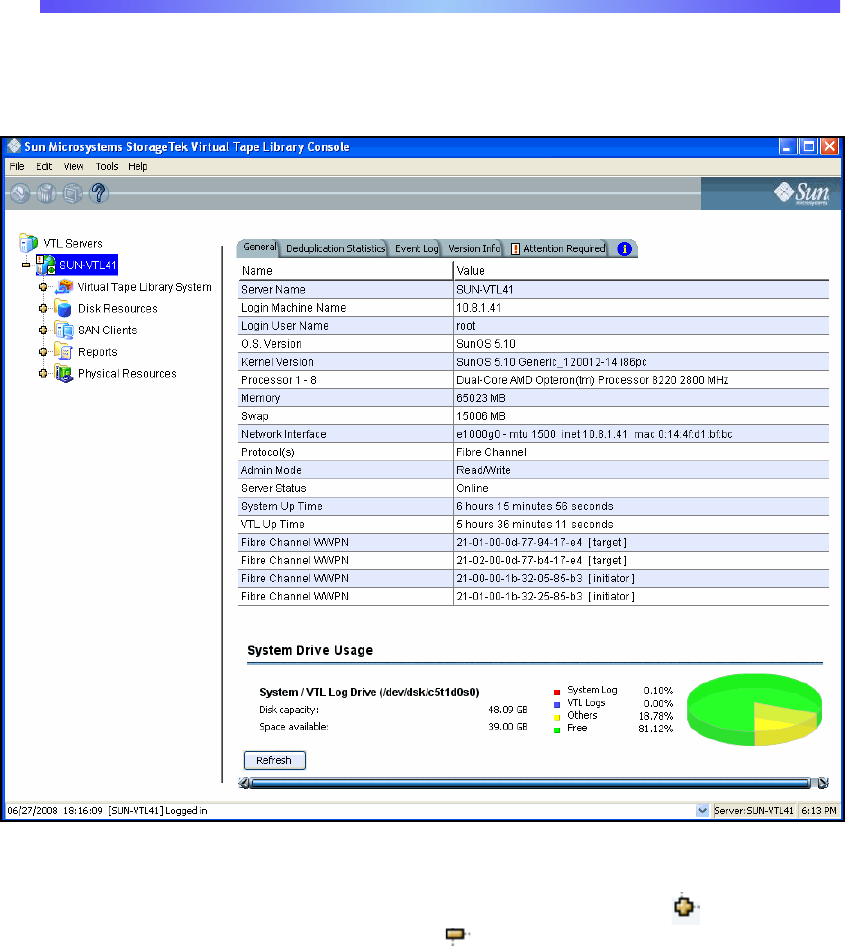Click the red Attention Required exclamation icon
The image size is (845, 946).
click(x=515, y=249)
